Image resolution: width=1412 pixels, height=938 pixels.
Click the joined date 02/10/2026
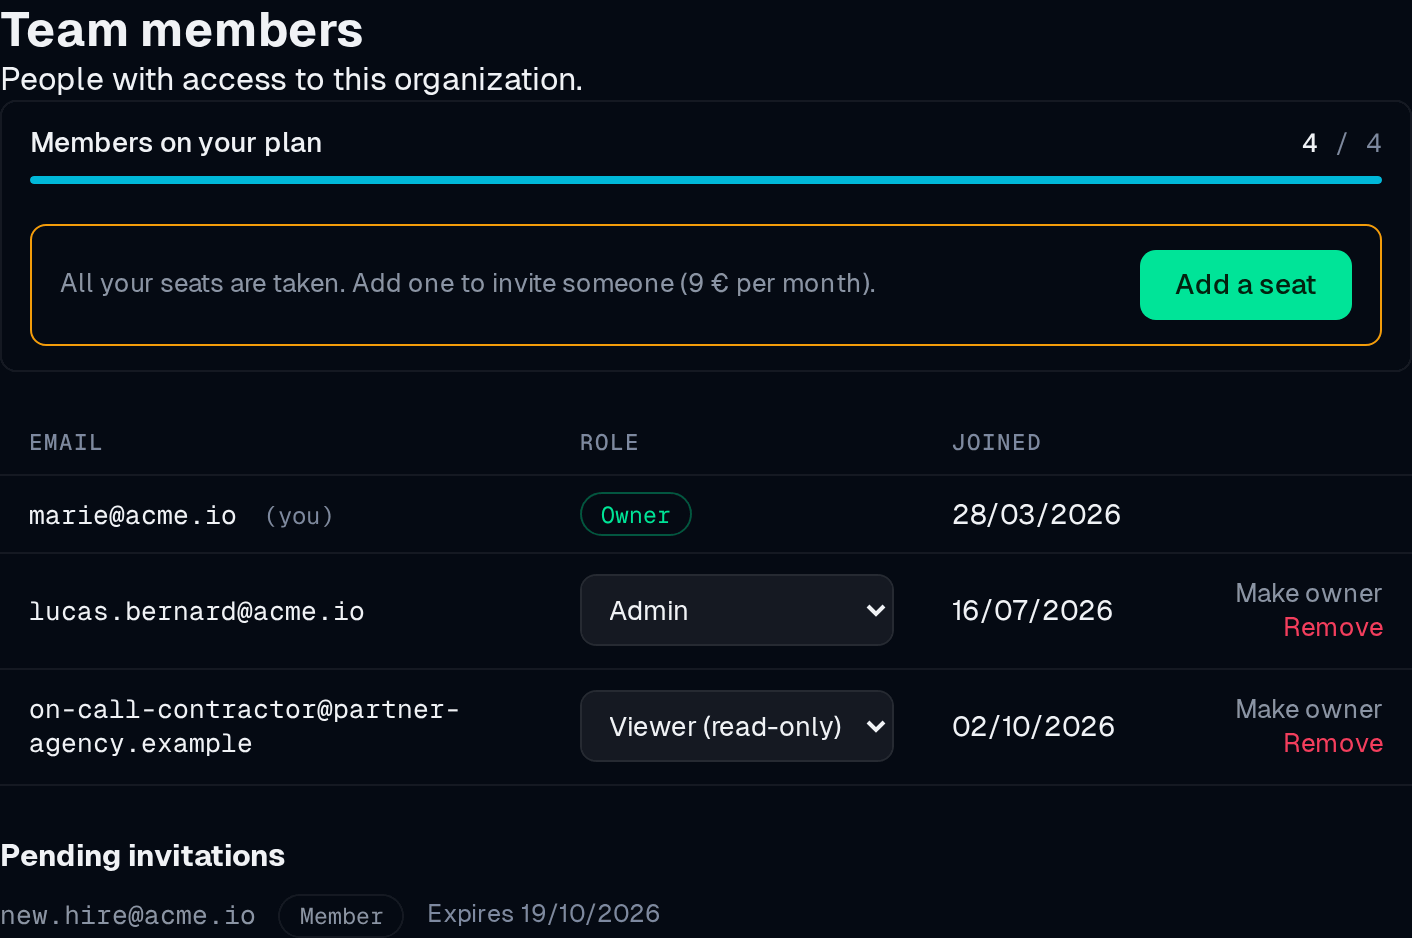click(x=1033, y=726)
